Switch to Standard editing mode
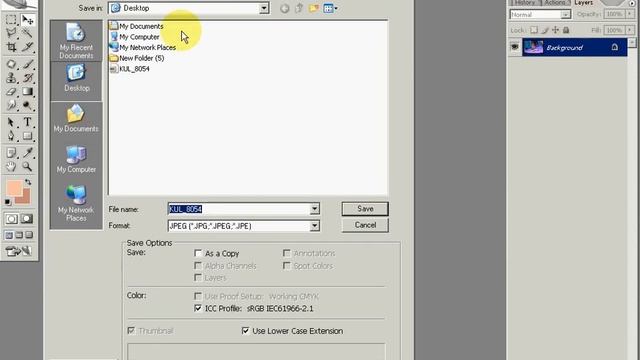The width and height of the screenshot is (640, 360). [x=11, y=219]
